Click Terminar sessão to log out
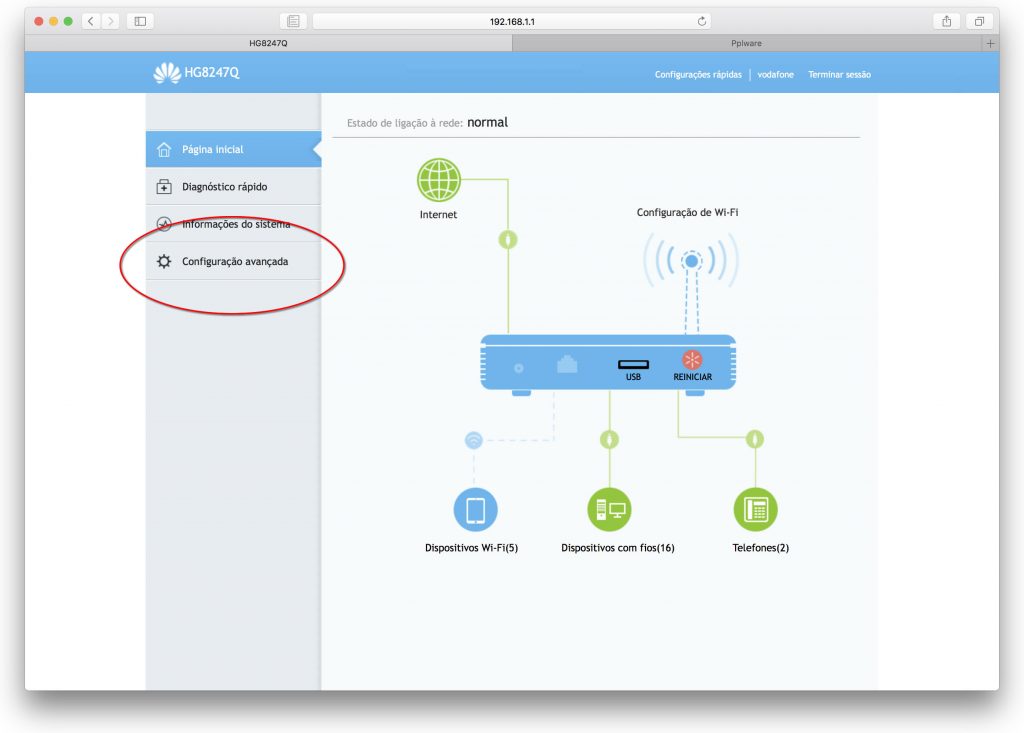Screen dimensions: 1024x733 pyautogui.click(x=840, y=74)
